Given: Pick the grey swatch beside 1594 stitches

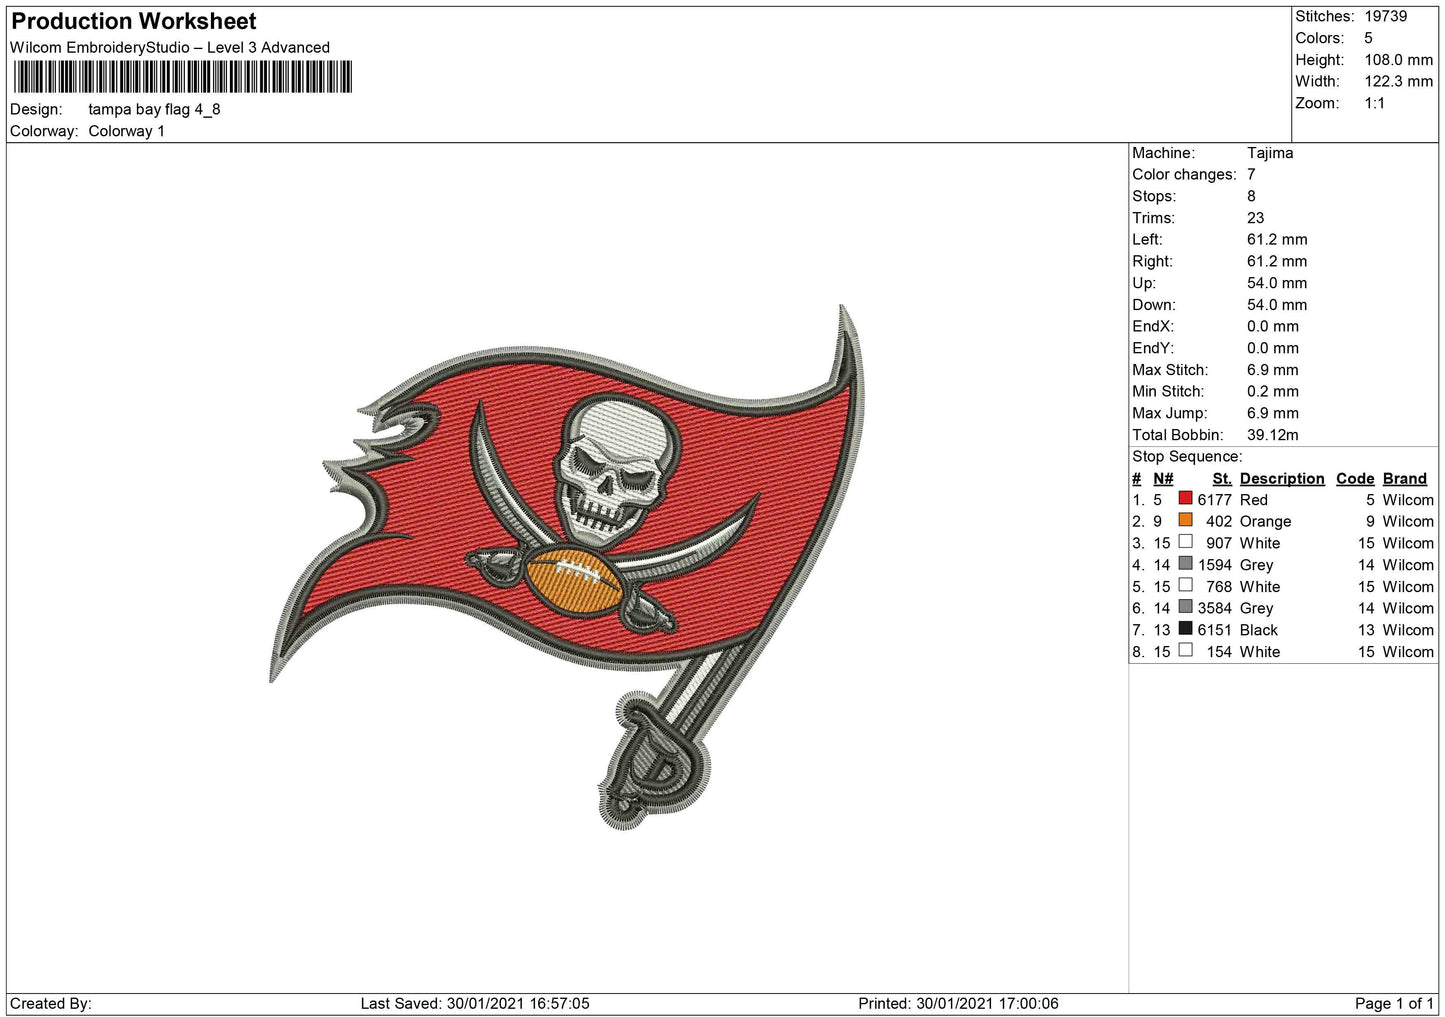Looking at the screenshot, I should point(1185,564).
